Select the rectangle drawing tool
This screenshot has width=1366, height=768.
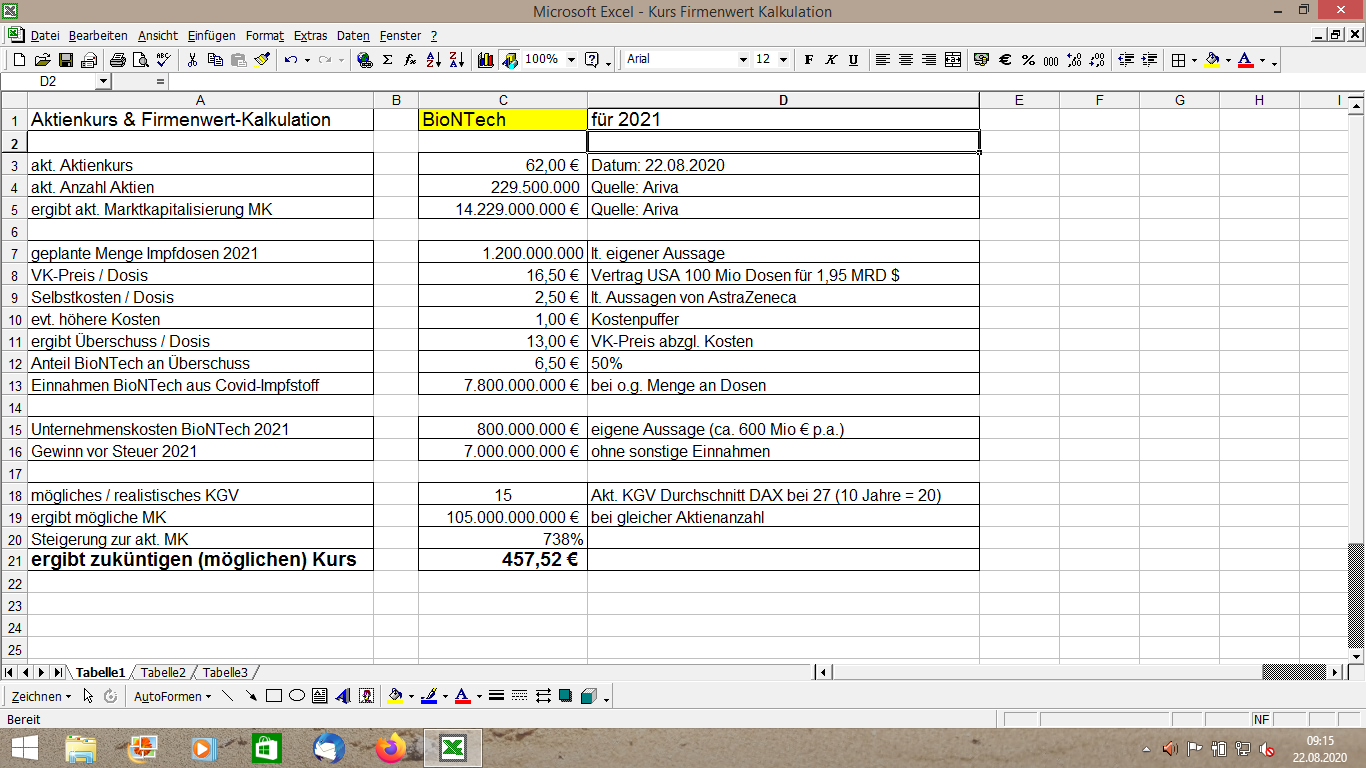(273, 696)
